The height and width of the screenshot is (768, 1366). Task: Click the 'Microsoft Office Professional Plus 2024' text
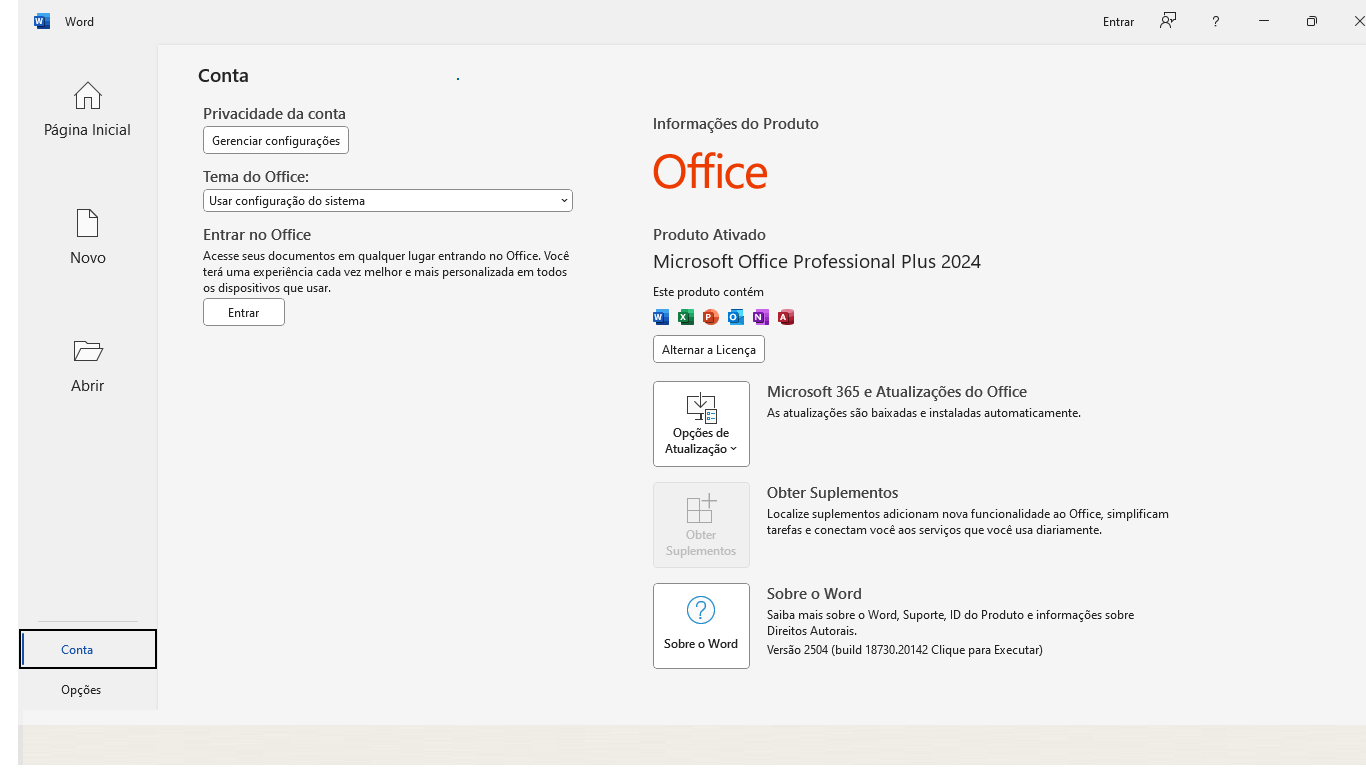tap(817, 262)
